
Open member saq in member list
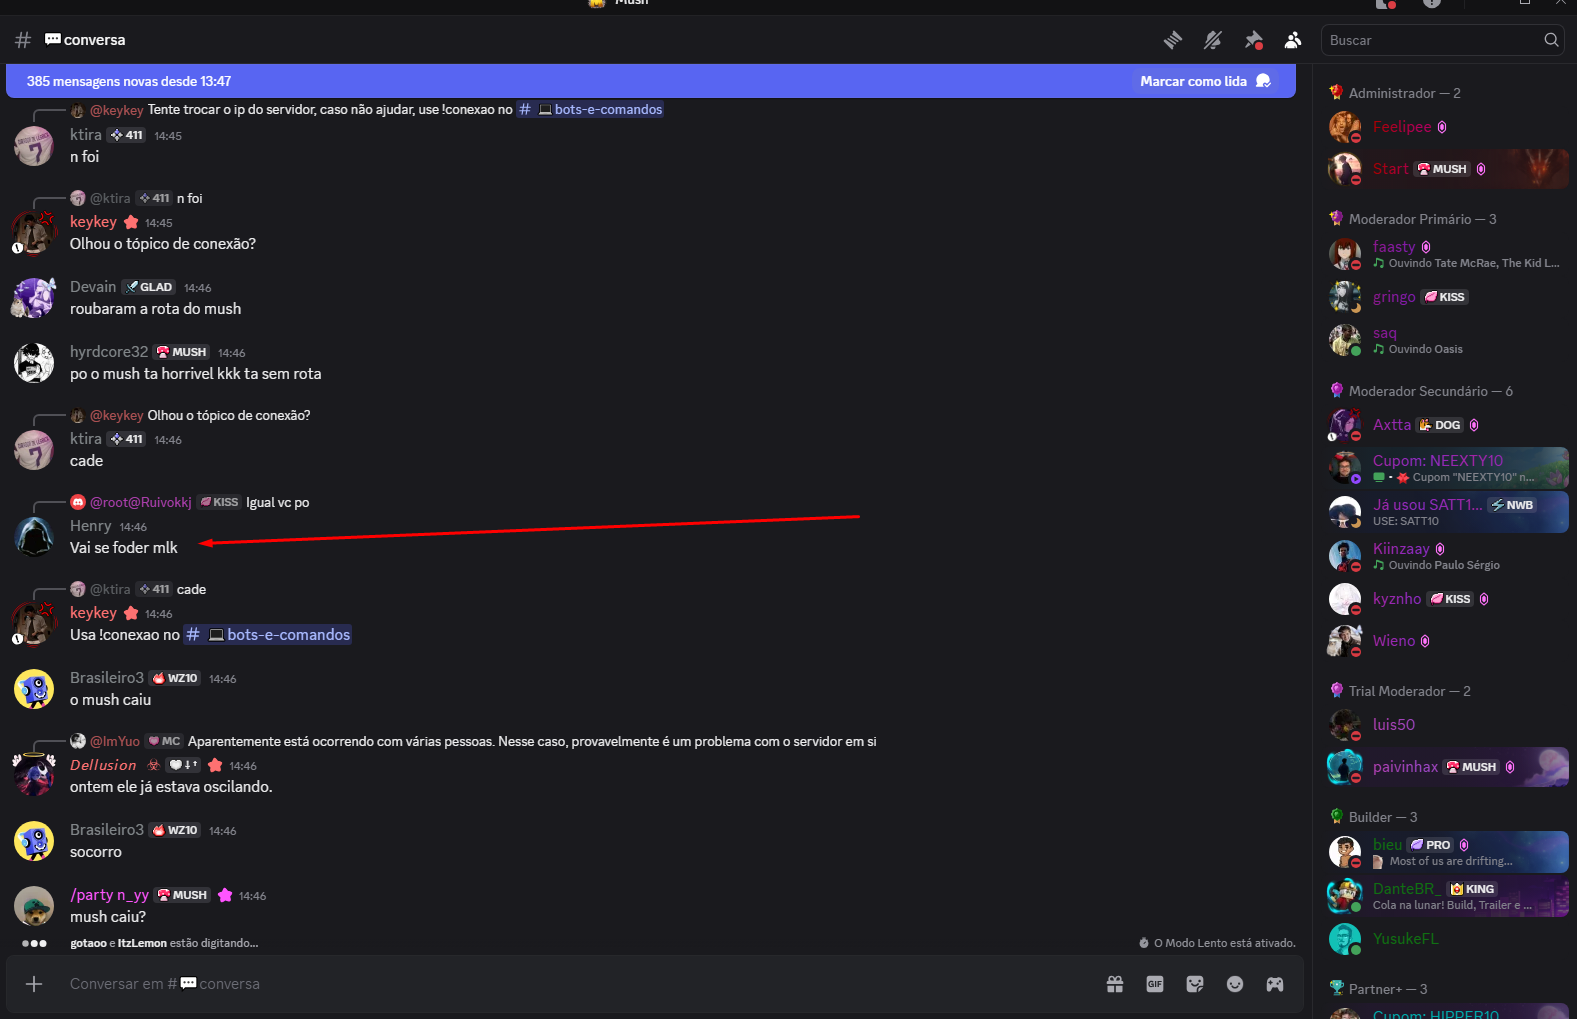pyautogui.click(x=1447, y=340)
